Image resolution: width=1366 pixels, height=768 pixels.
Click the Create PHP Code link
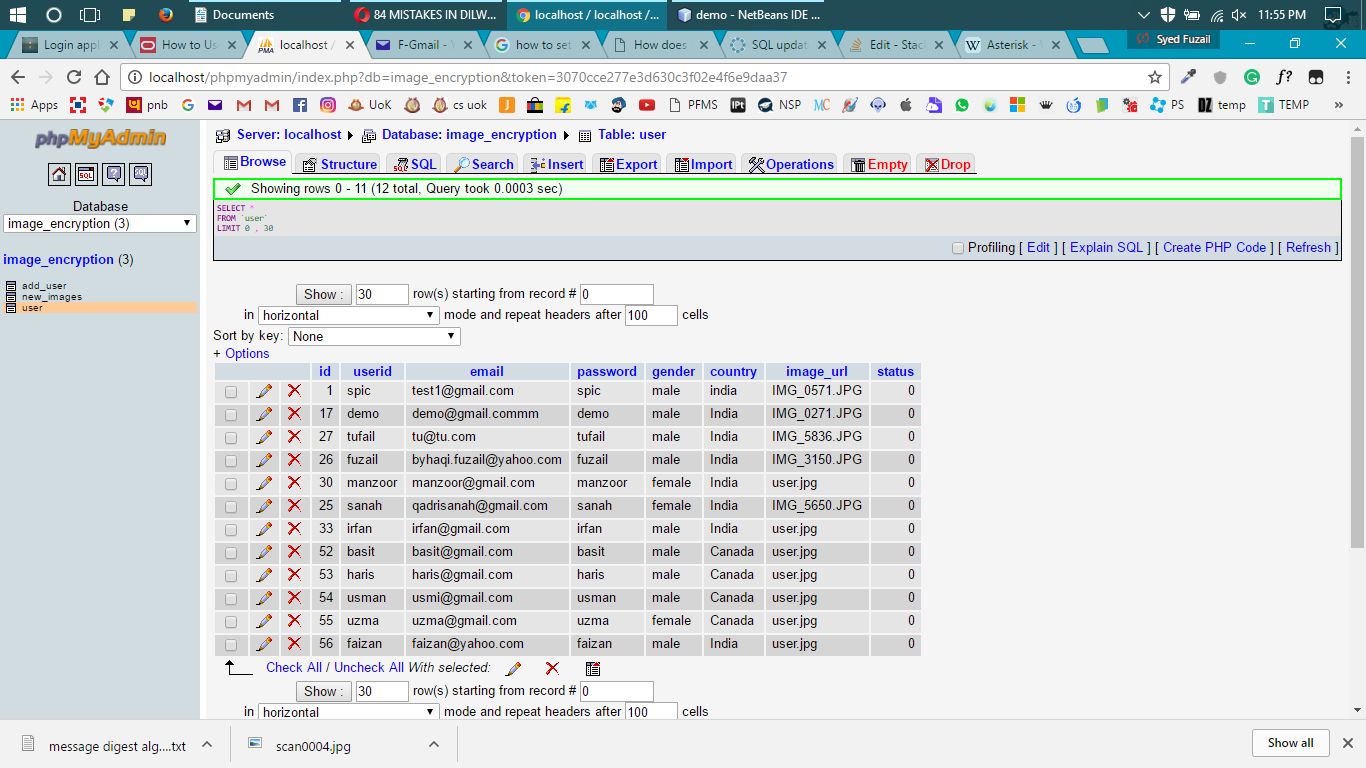pos(1214,248)
